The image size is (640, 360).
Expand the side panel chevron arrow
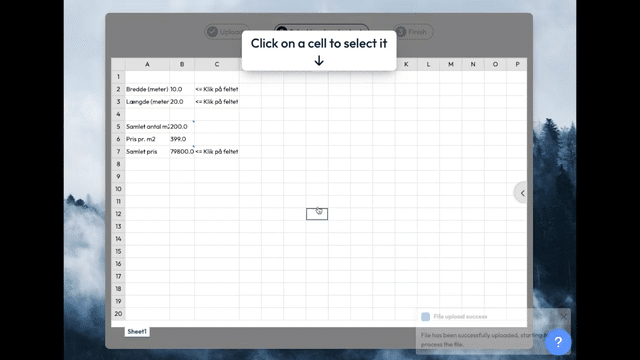coord(522,193)
